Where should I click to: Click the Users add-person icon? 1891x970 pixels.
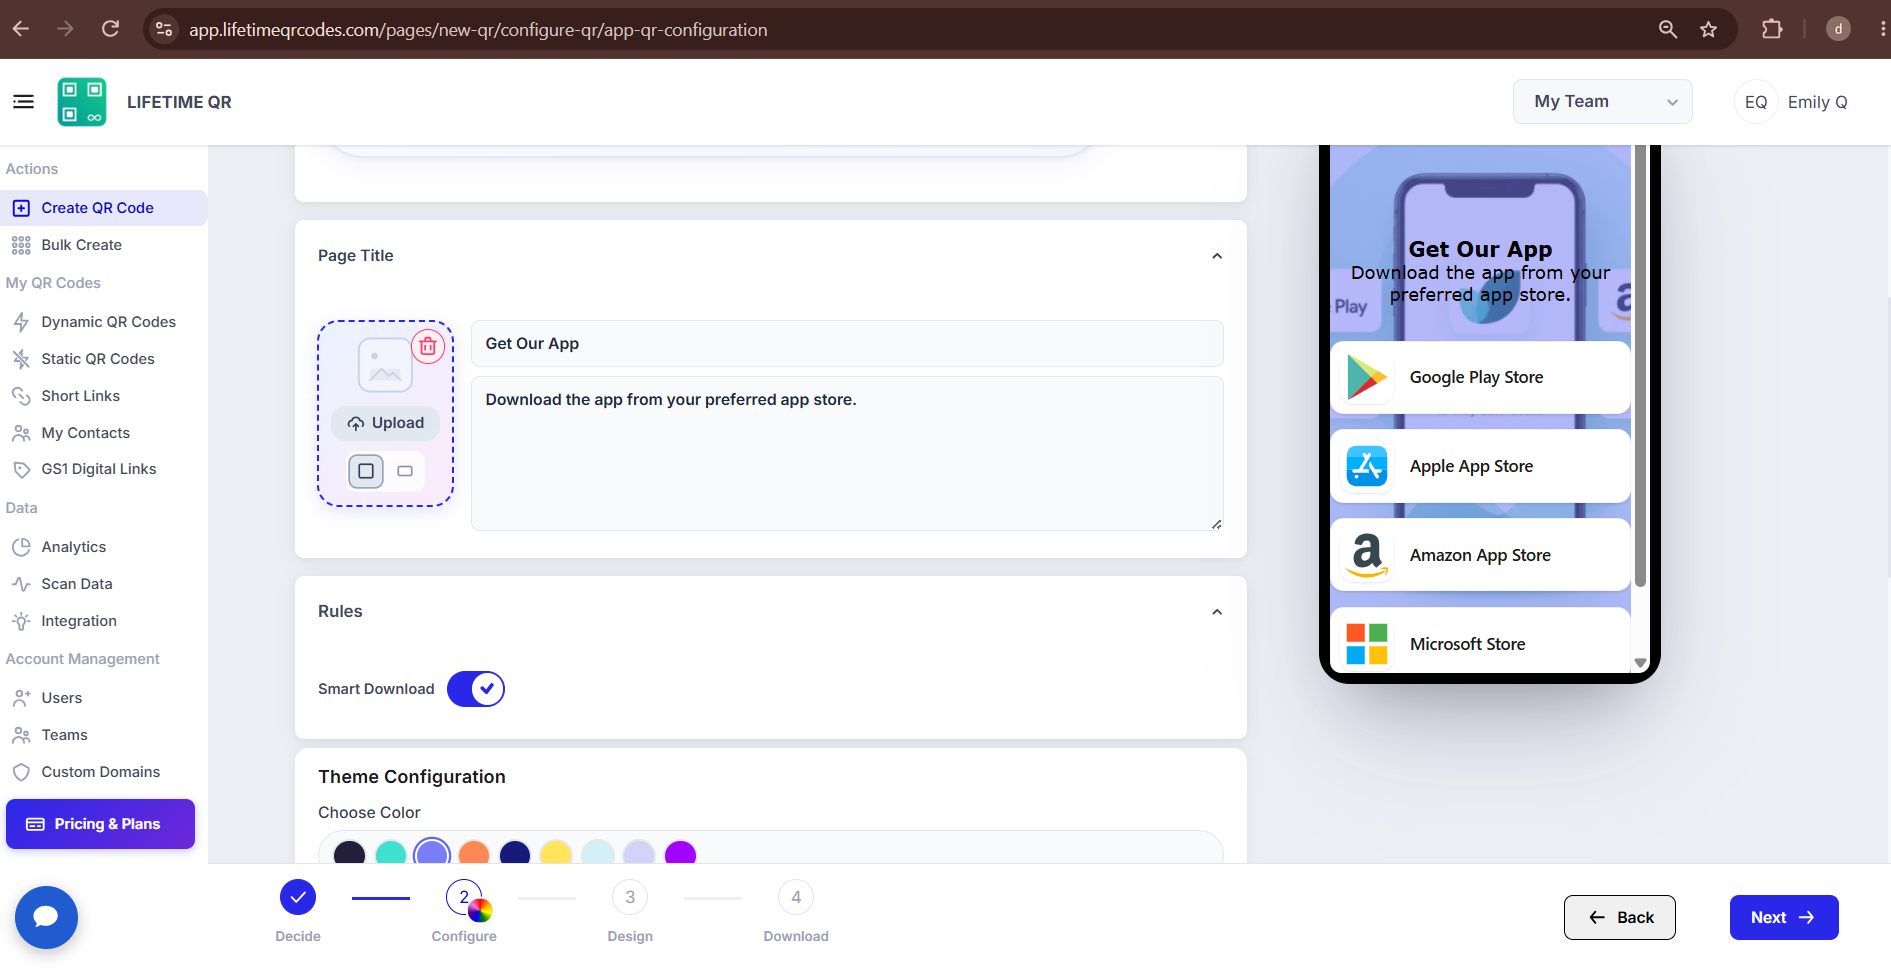coord(21,698)
